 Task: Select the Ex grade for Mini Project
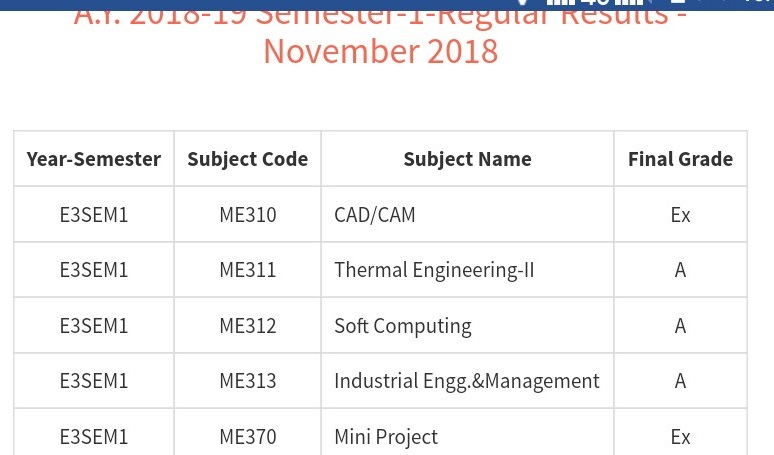pos(680,437)
